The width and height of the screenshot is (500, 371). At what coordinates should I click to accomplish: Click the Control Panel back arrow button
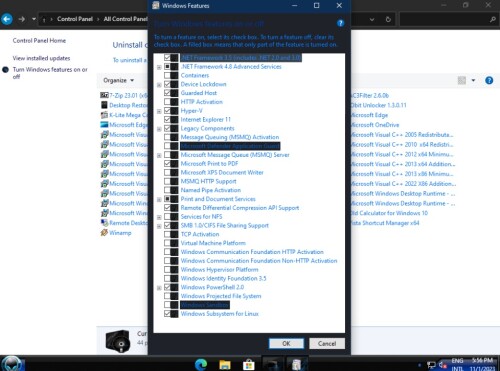(7, 19)
